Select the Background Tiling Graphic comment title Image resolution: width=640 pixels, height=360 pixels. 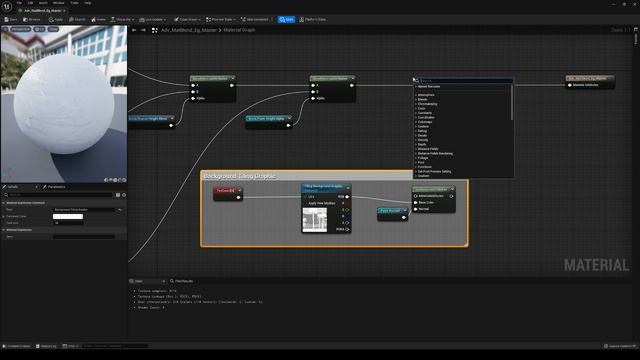pyautogui.click(x=239, y=176)
